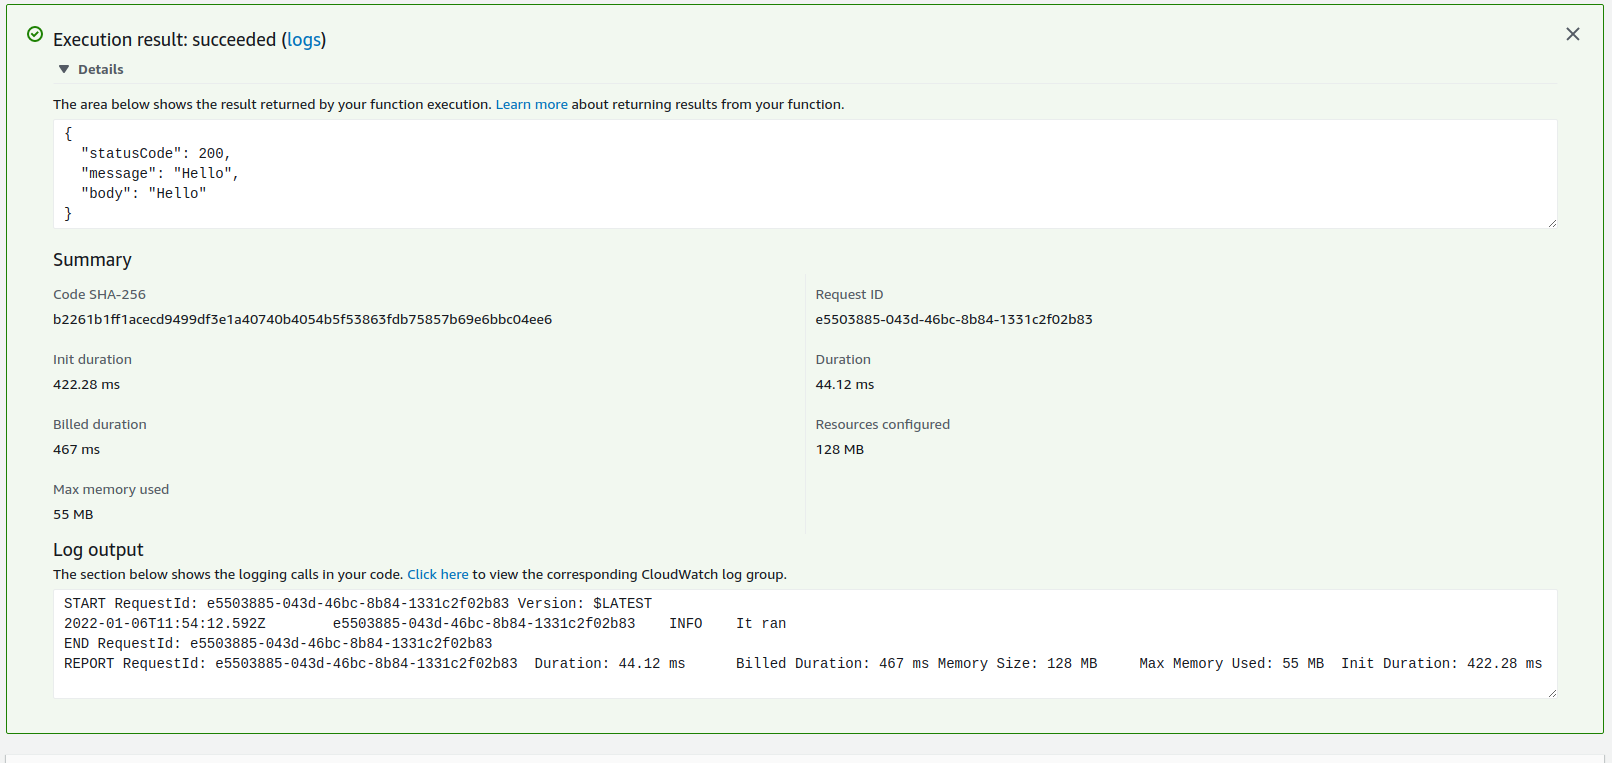
Task: Click the Max memory used value 55 MB
Action: pyautogui.click(x=73, y=515)
